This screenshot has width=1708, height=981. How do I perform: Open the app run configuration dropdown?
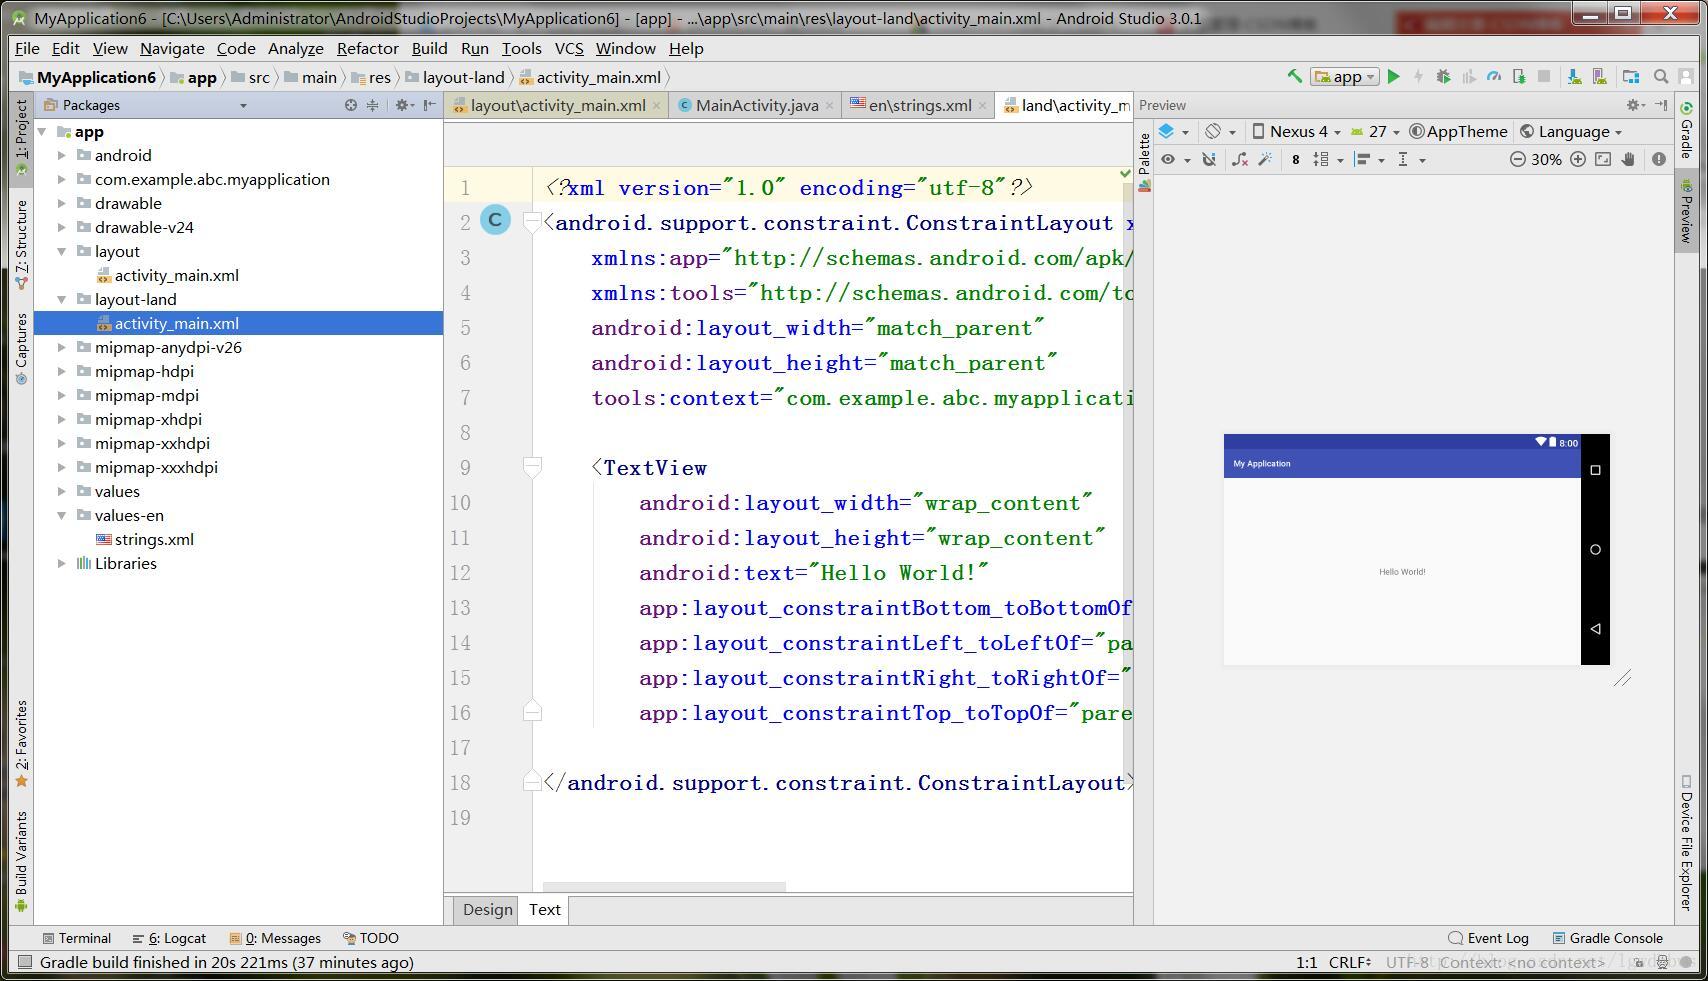click(1345, 77)
